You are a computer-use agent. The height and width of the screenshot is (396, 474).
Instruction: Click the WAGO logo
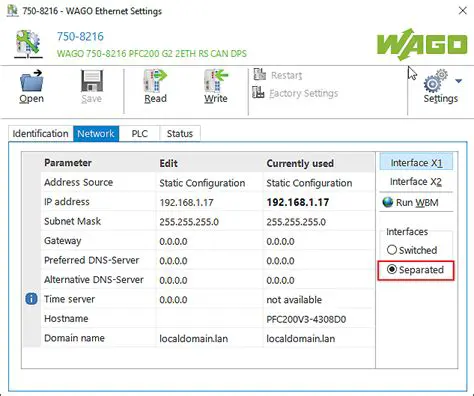tap(422, 44)
